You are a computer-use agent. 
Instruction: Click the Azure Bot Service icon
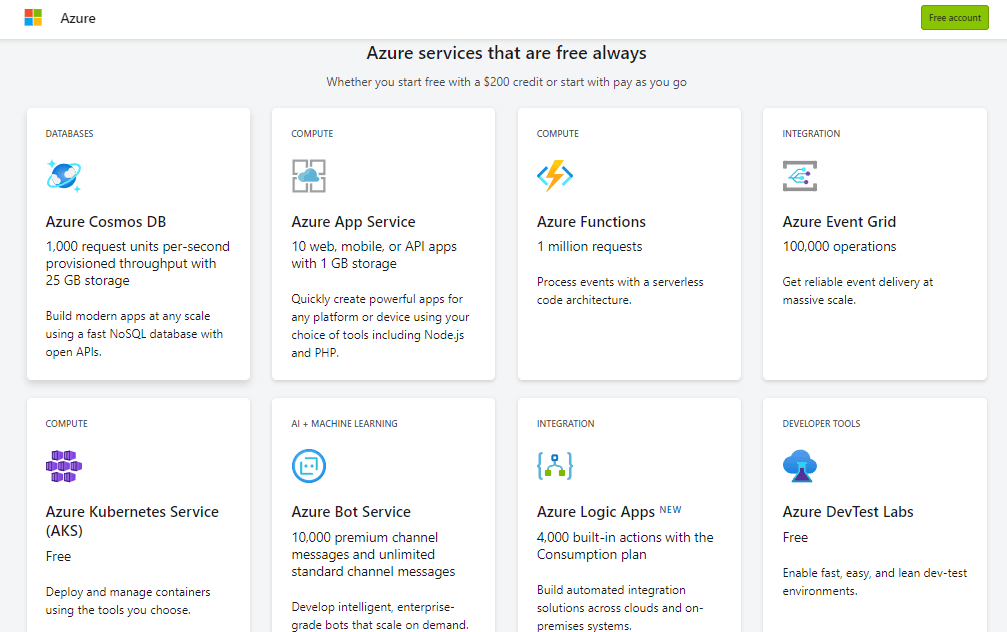309,466
